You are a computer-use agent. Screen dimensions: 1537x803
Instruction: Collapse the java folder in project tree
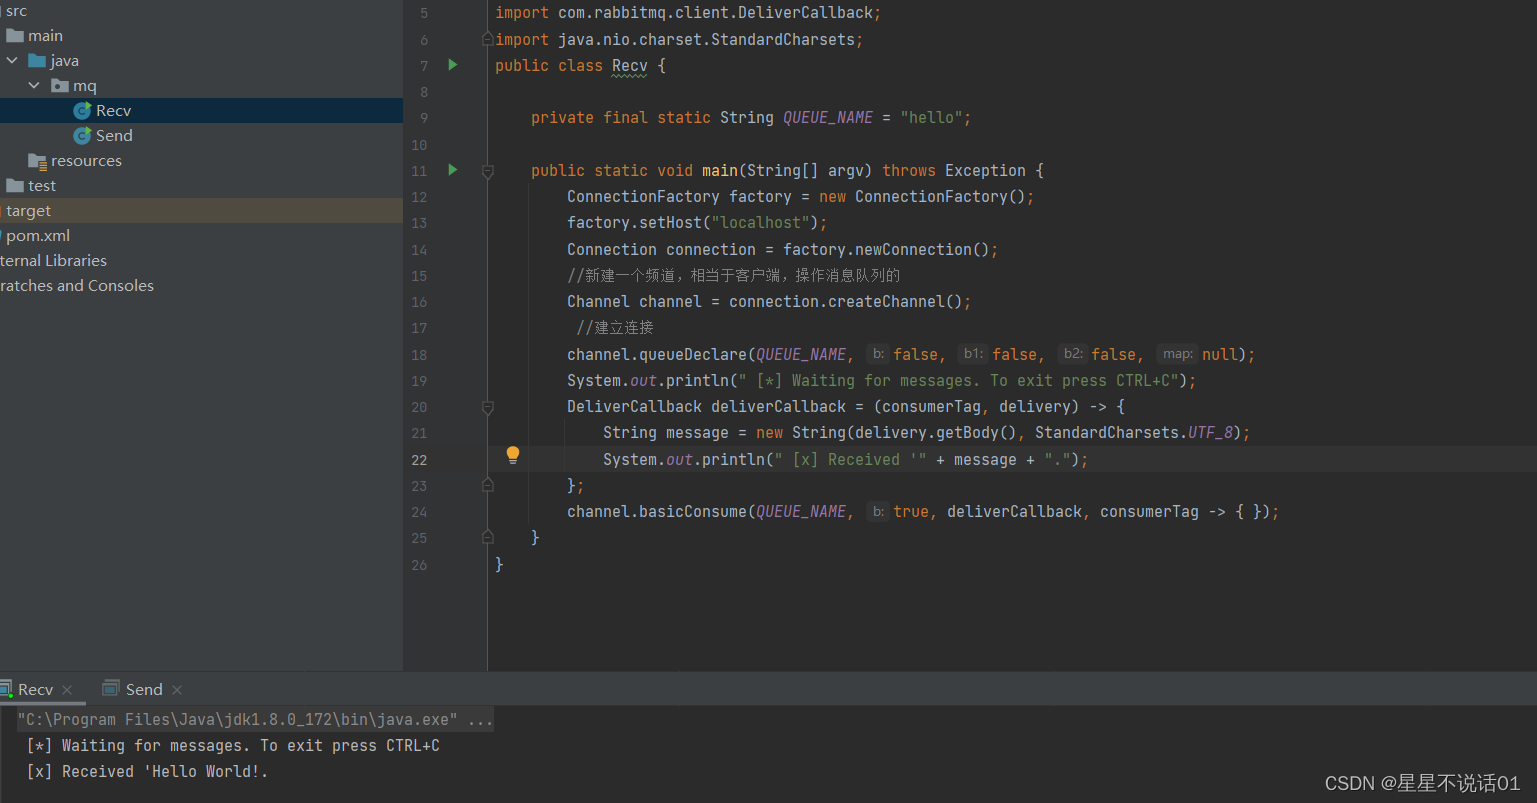pyautogui.click(x=12, y=61)
